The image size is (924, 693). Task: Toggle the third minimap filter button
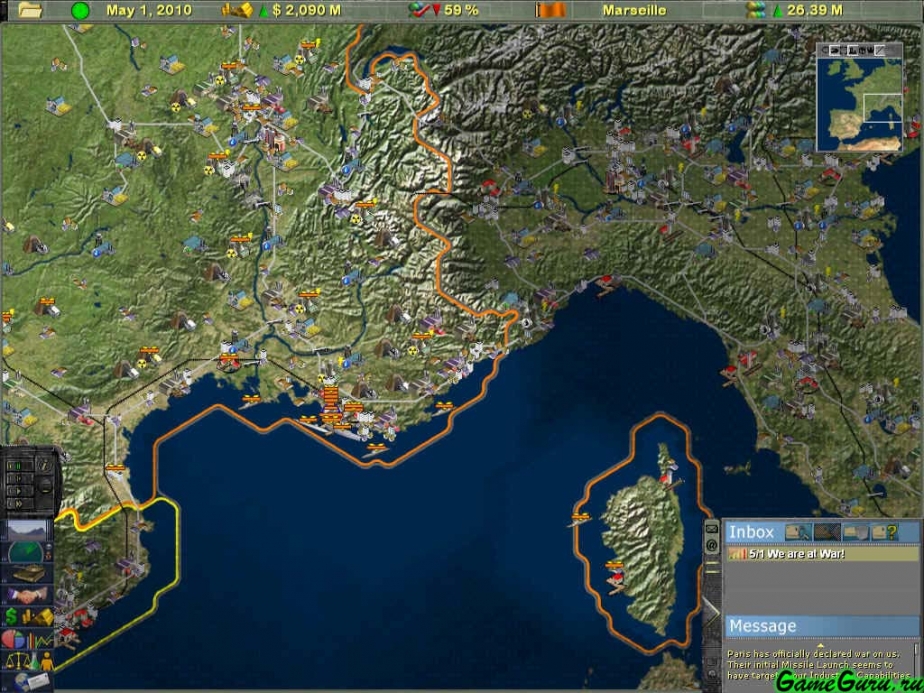tap(843, 50)
